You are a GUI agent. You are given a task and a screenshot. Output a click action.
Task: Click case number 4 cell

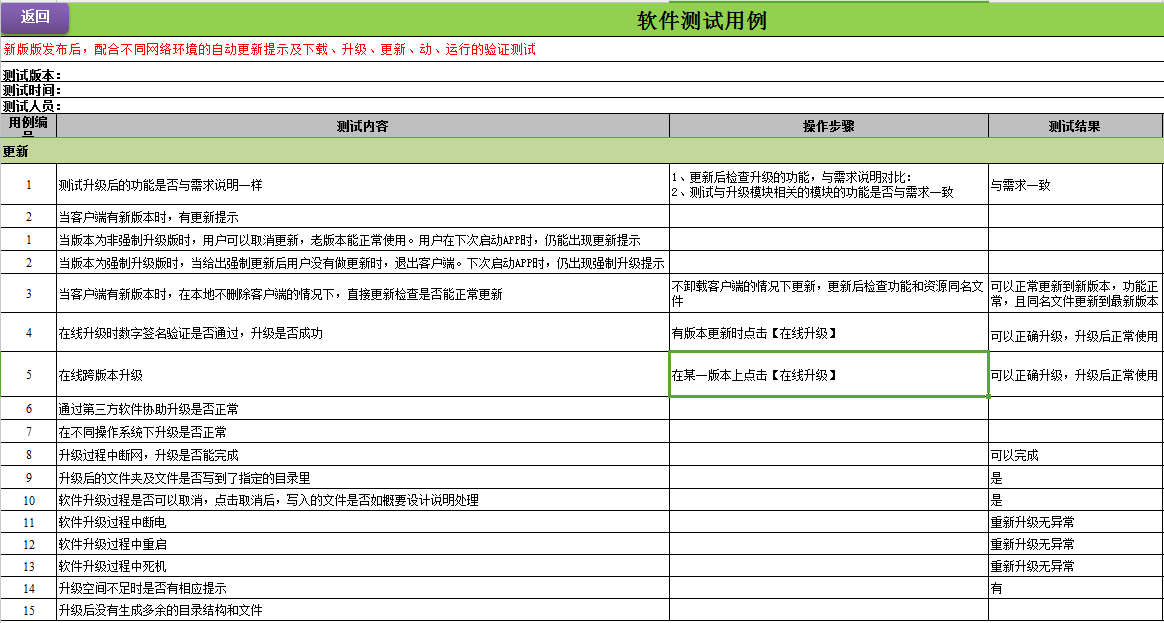point(29,333)
